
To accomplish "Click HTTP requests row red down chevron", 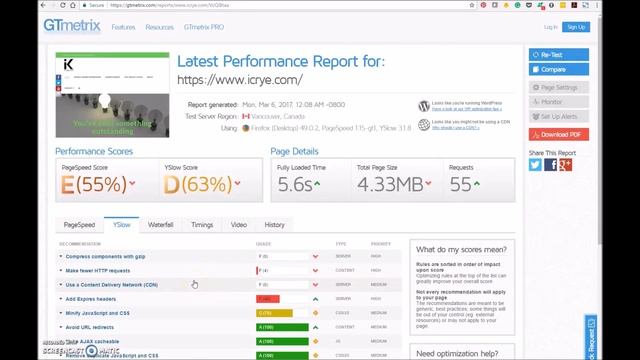I will click(316, 271).
